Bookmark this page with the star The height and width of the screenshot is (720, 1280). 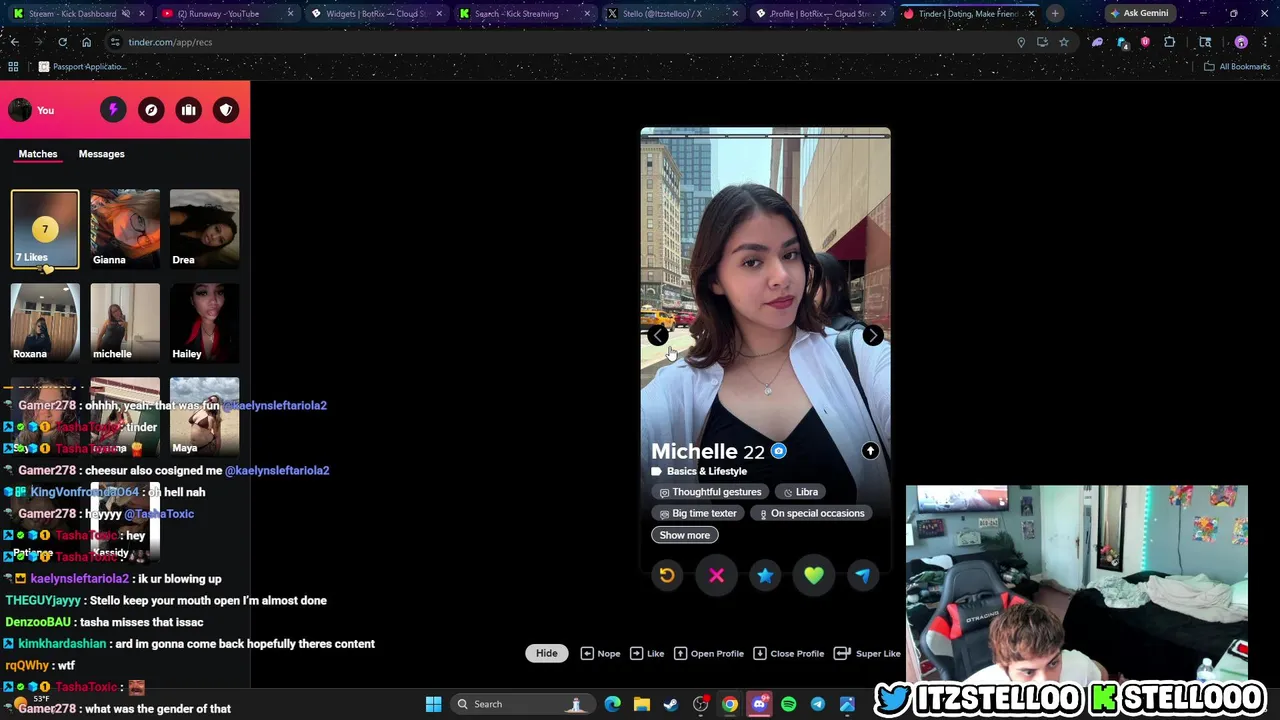(1064, 42)
